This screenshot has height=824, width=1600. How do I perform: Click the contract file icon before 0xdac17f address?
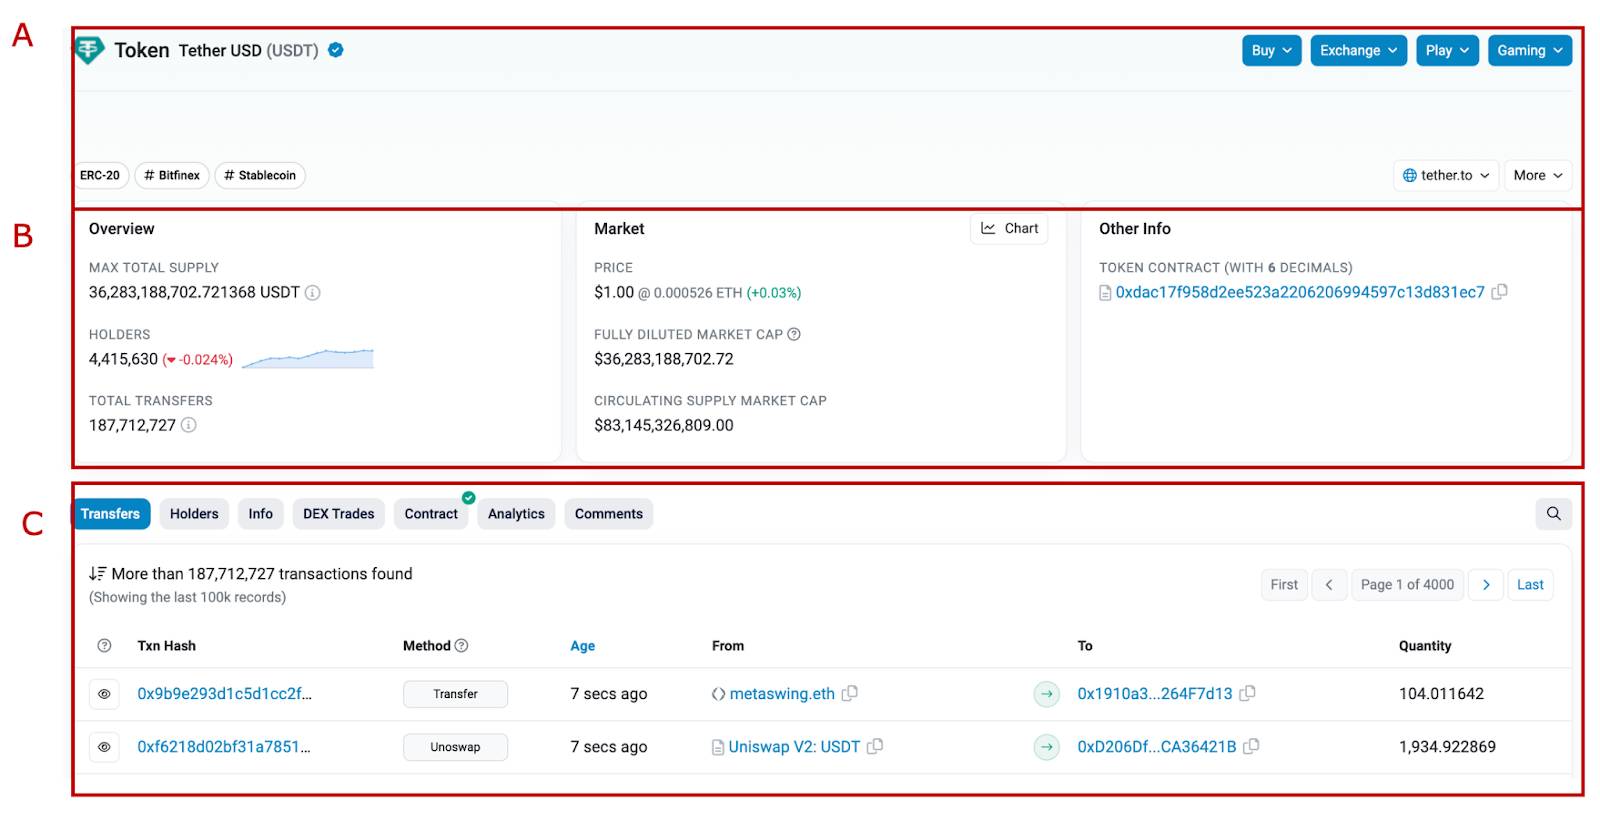click(x=1105, y=293)
